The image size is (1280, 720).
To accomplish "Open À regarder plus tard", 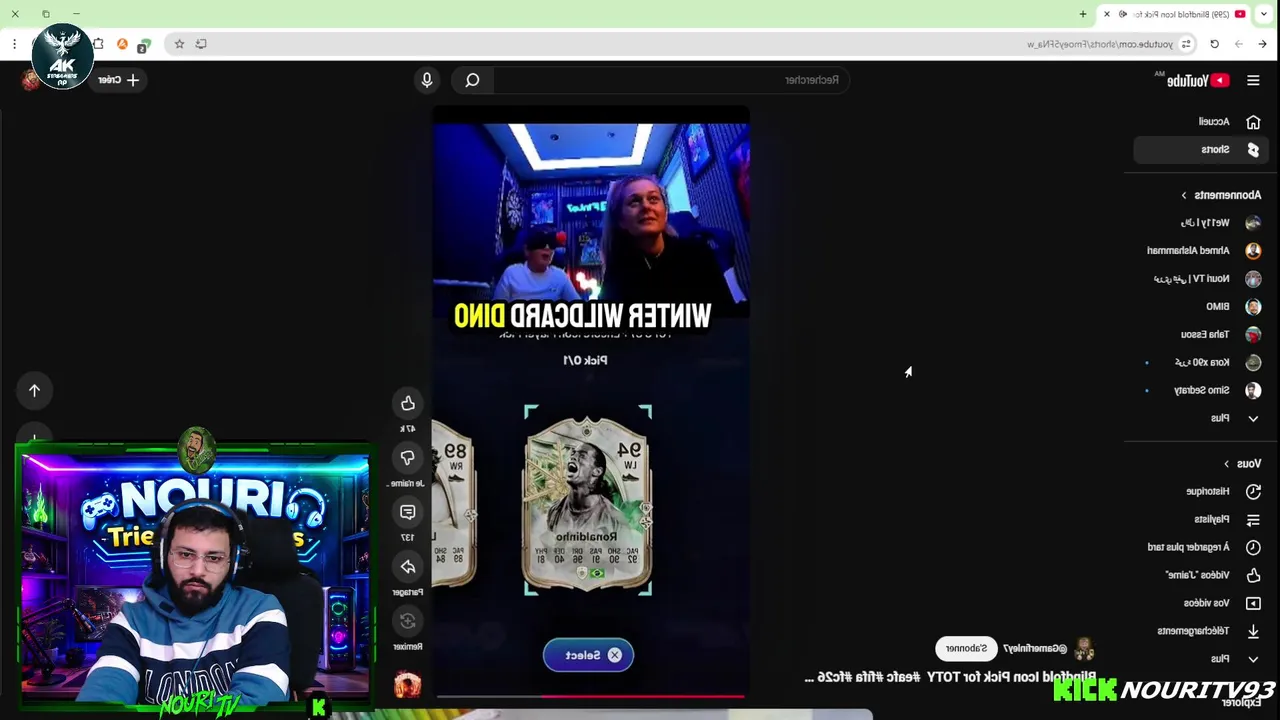I will (x=1201, y=547).
